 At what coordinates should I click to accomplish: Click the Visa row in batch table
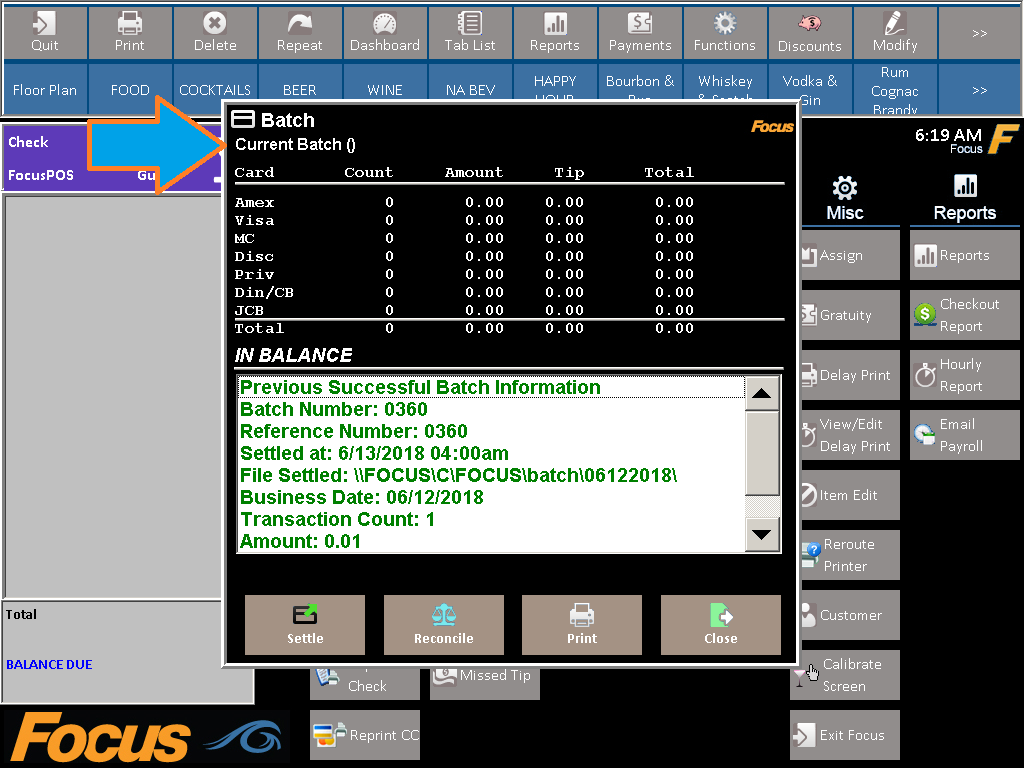[x=464, y=221]
